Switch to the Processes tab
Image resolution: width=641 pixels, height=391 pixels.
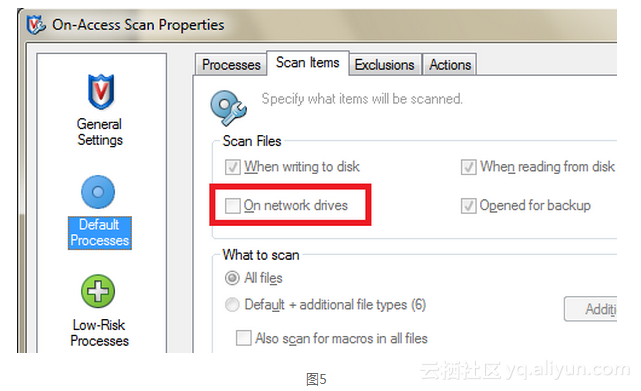point(231,65)
